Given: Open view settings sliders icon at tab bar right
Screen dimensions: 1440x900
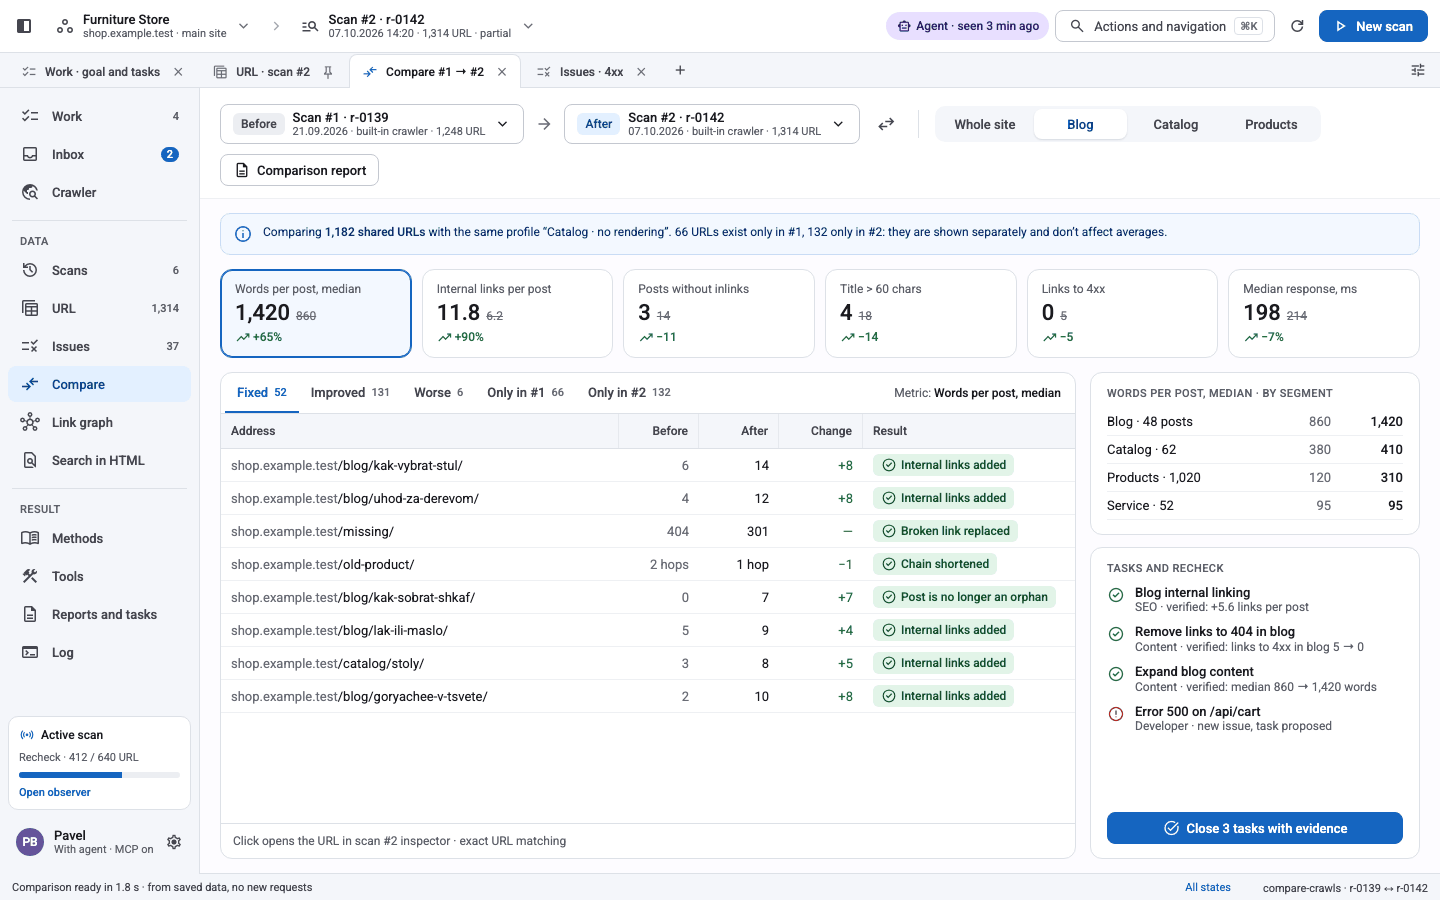Looking at the screenshot, I should (x=1418, y=70).
